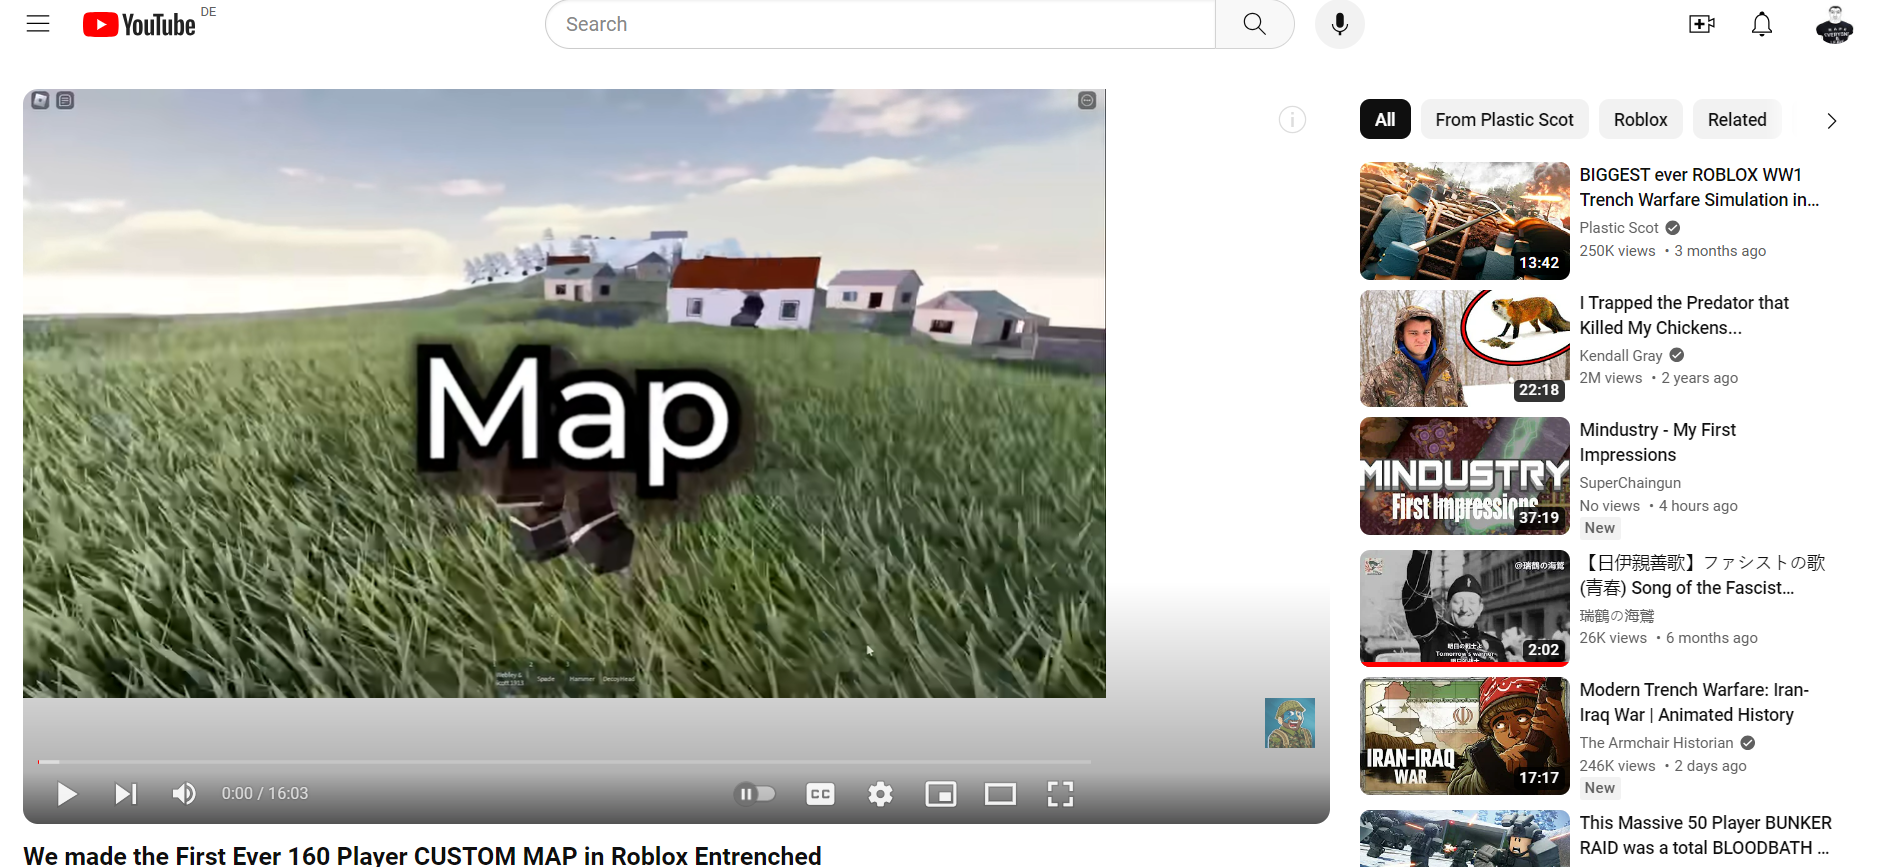Open Song of the Fascist title link
1878x867 pixels.
(x=1702, y=575)
